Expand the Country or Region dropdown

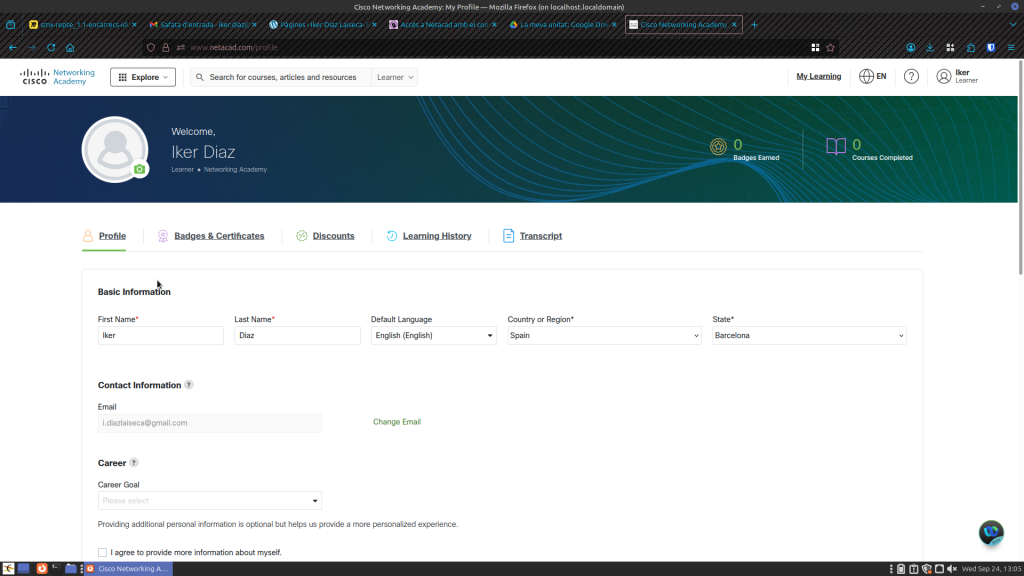pyautogui.click(x=604, y=336)
